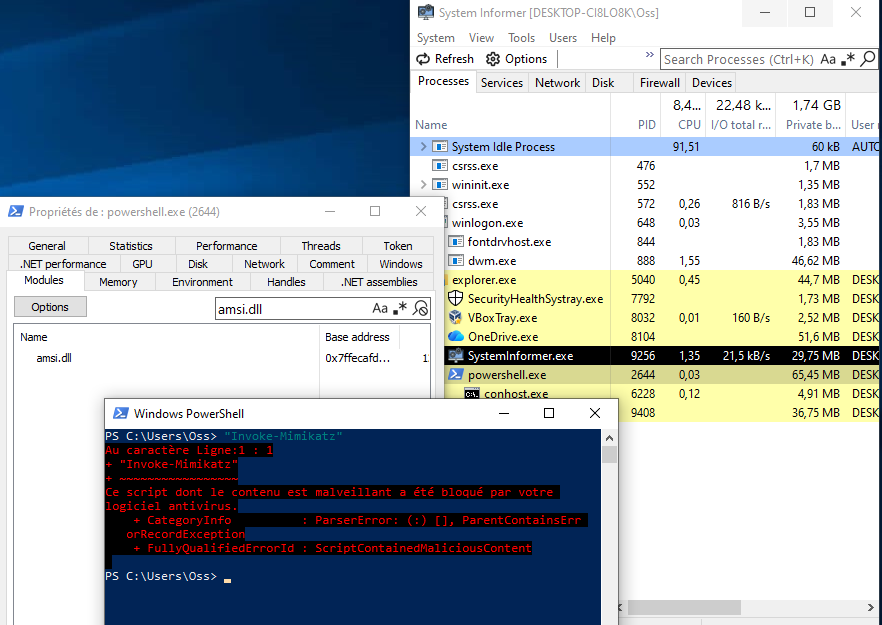
Task: Click the System Informer title bar icon
Action: 426,12
